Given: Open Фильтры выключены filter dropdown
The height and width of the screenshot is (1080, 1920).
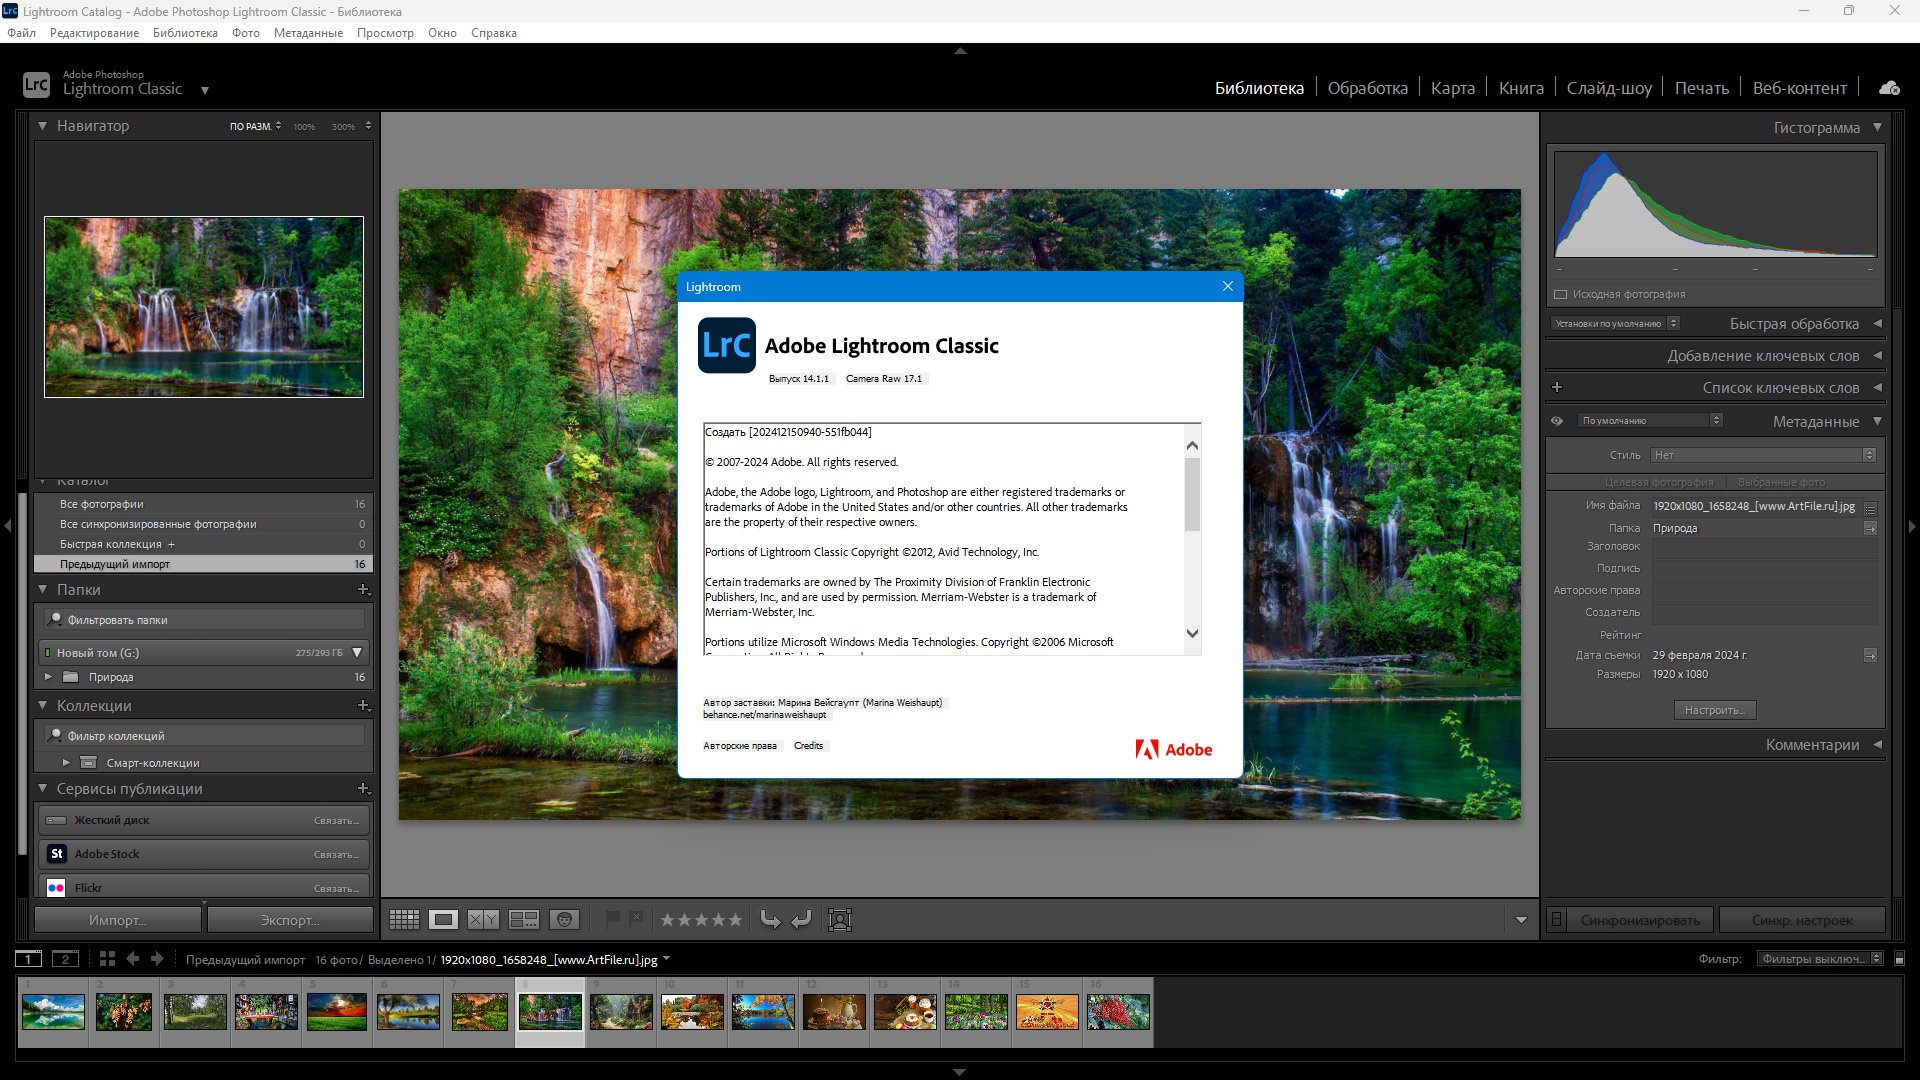Looking at the screenshot, I should [x=1820, y=959].
